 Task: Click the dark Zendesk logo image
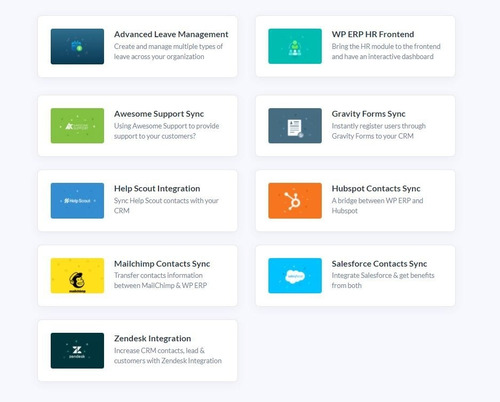77,351
